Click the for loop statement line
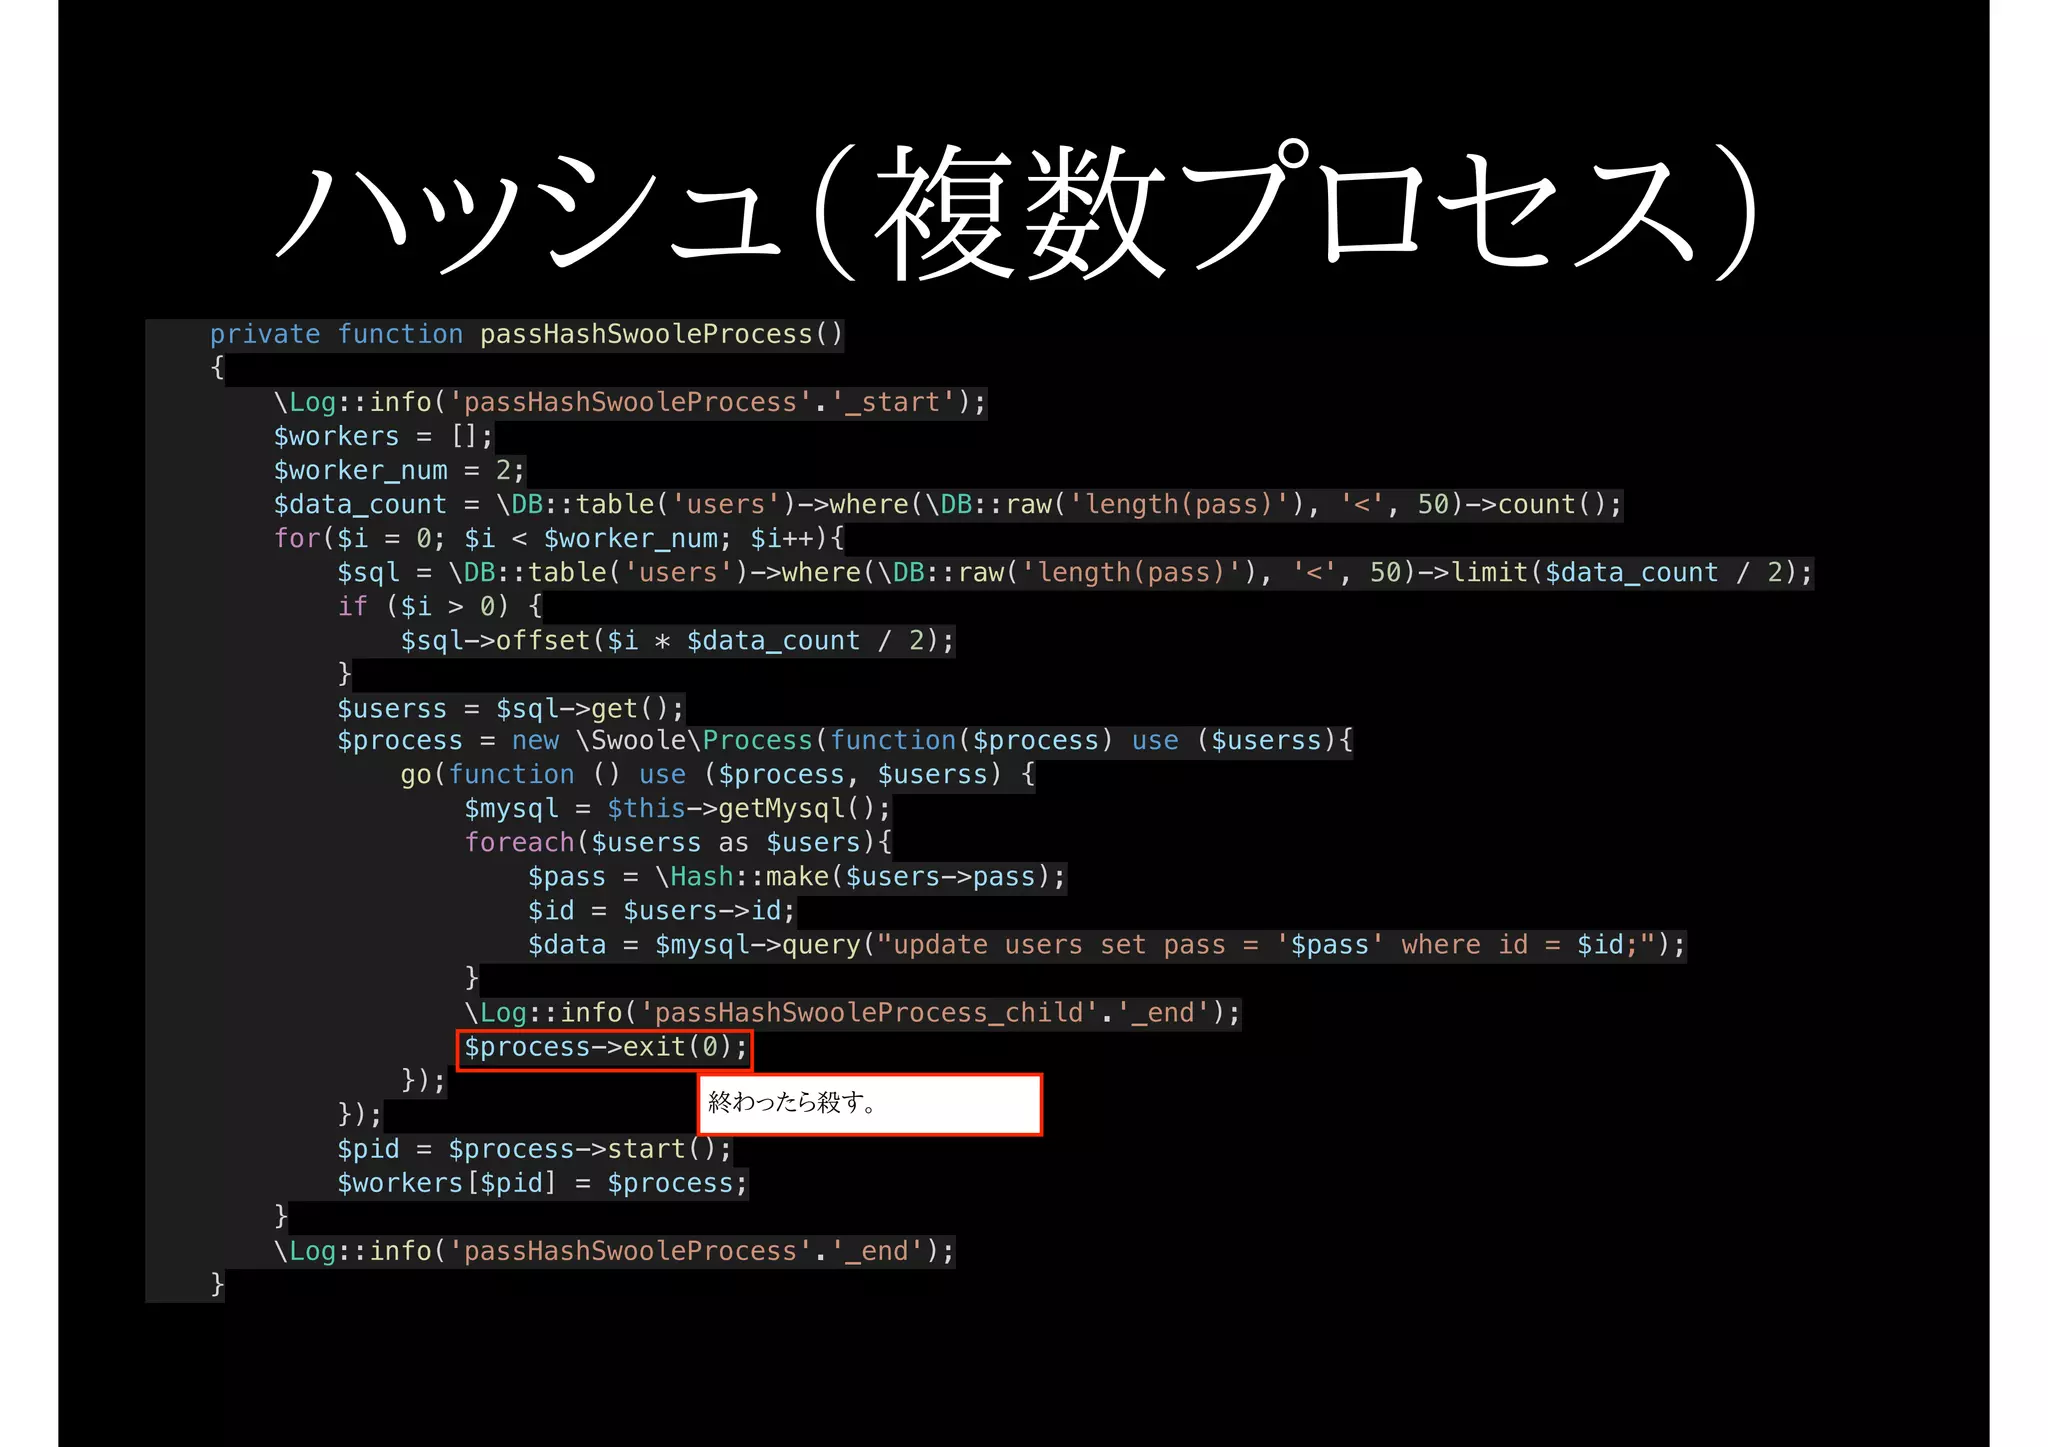 point(558,539)
